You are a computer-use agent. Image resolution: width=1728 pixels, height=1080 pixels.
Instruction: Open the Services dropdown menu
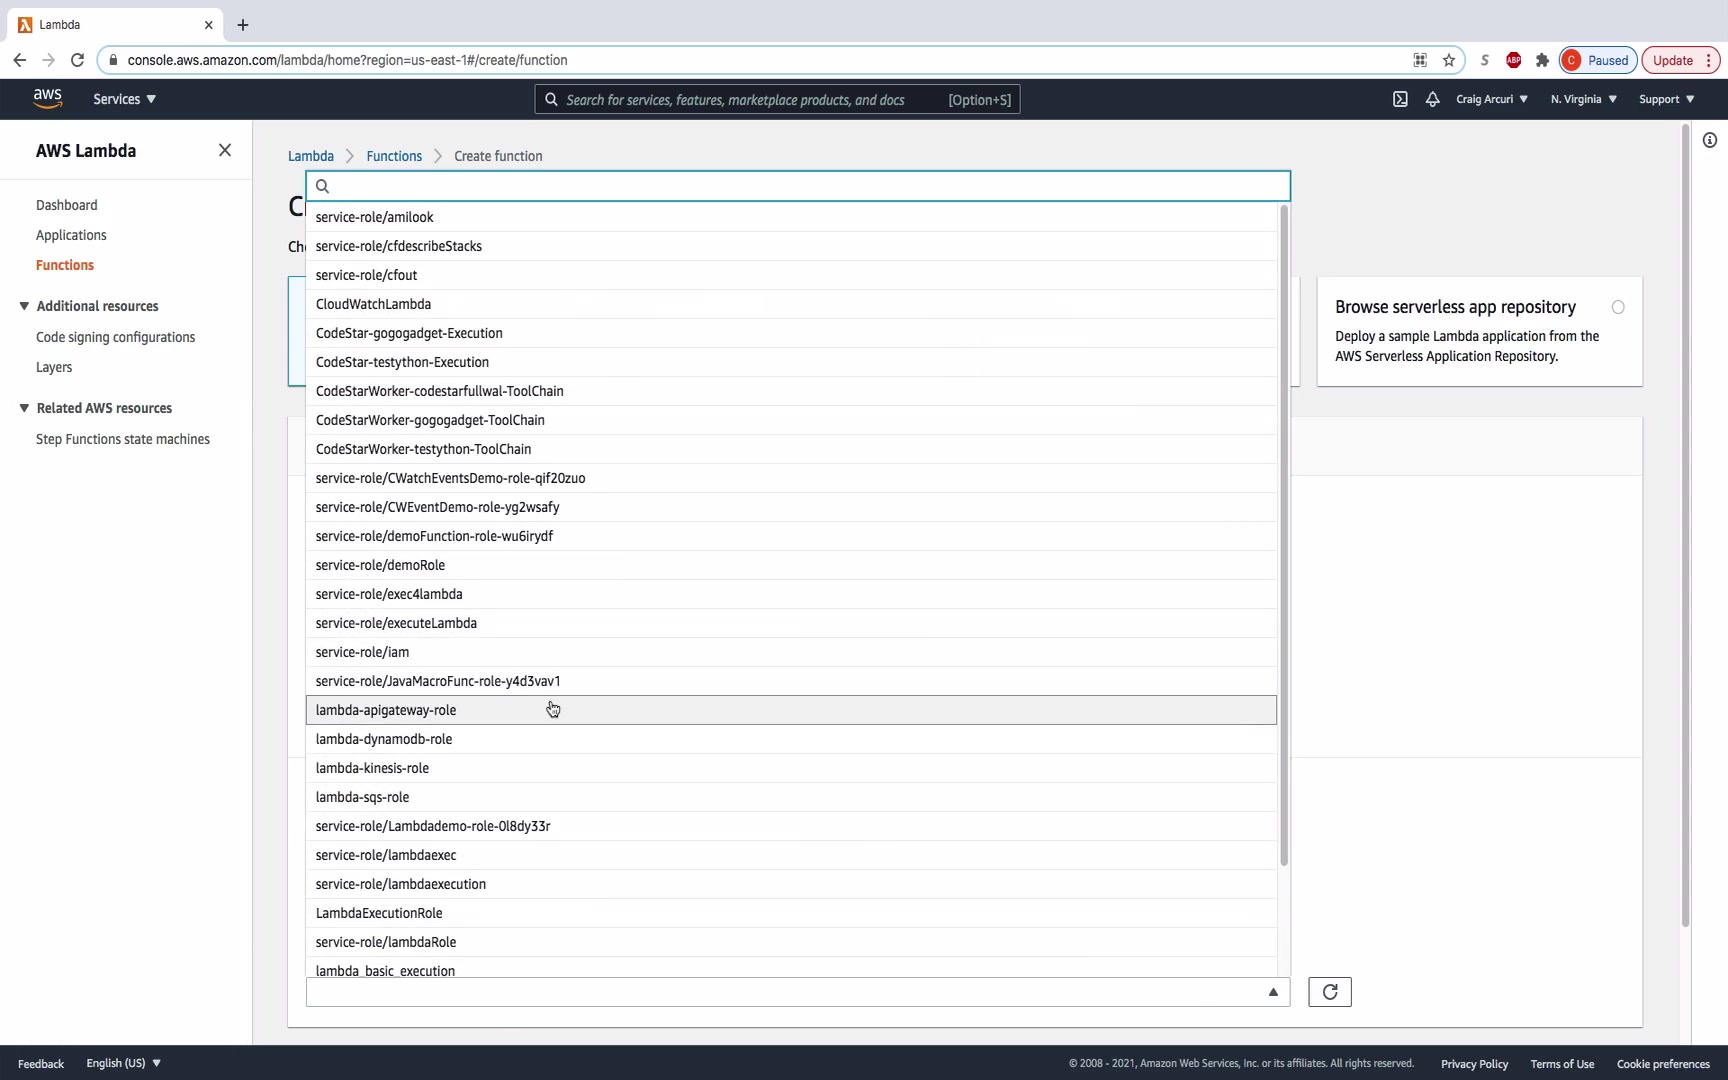(124, 99)
